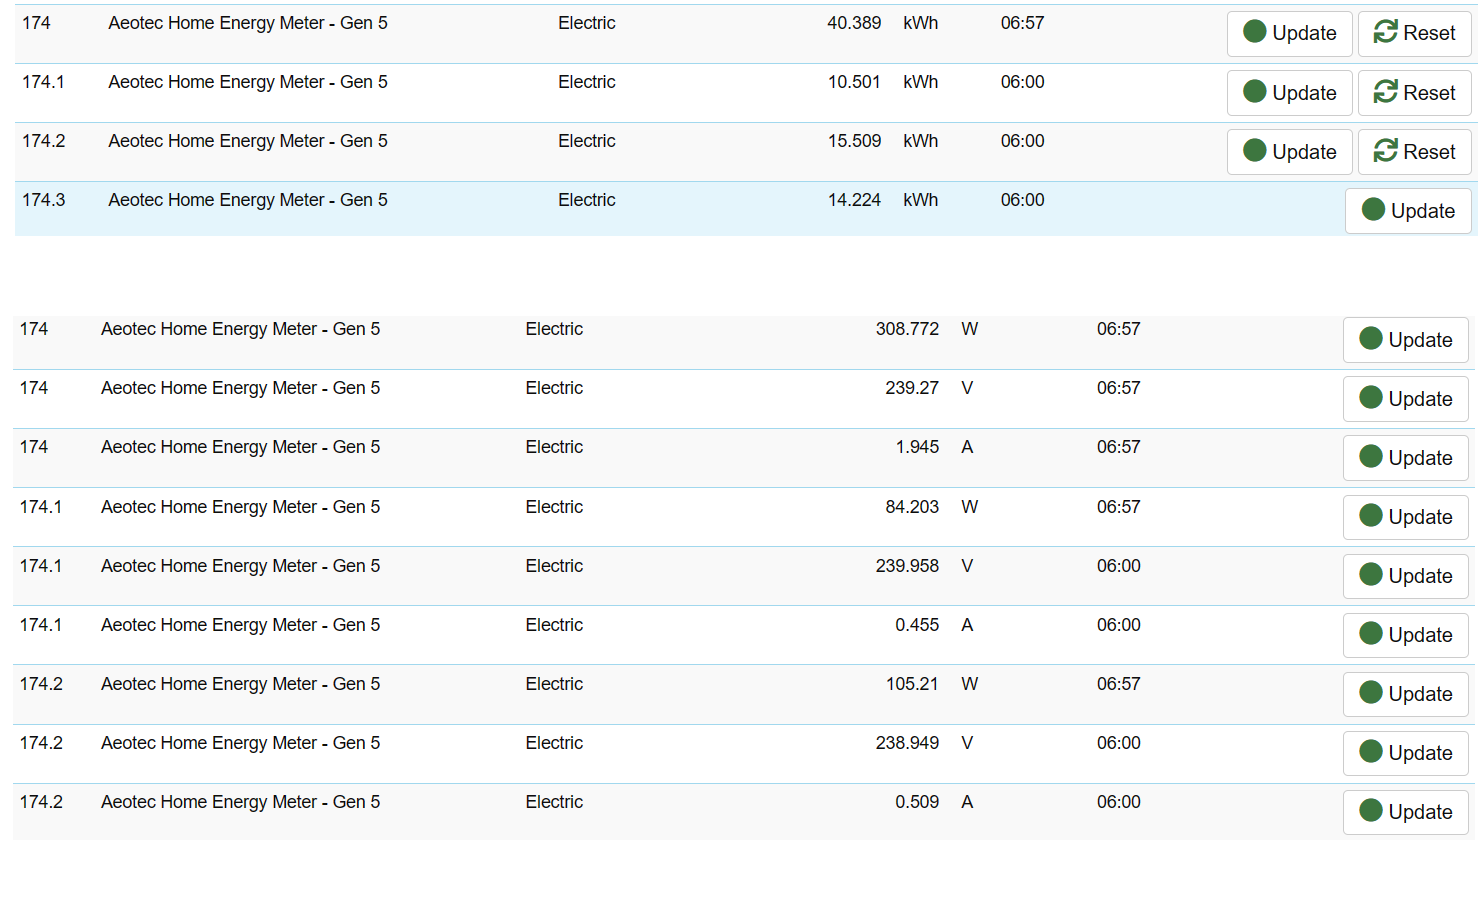The height and width of the screenshot is (906, 1482).
Task: Click the Reset refresh icon for device 174
Action: [x=1385, y=33]
